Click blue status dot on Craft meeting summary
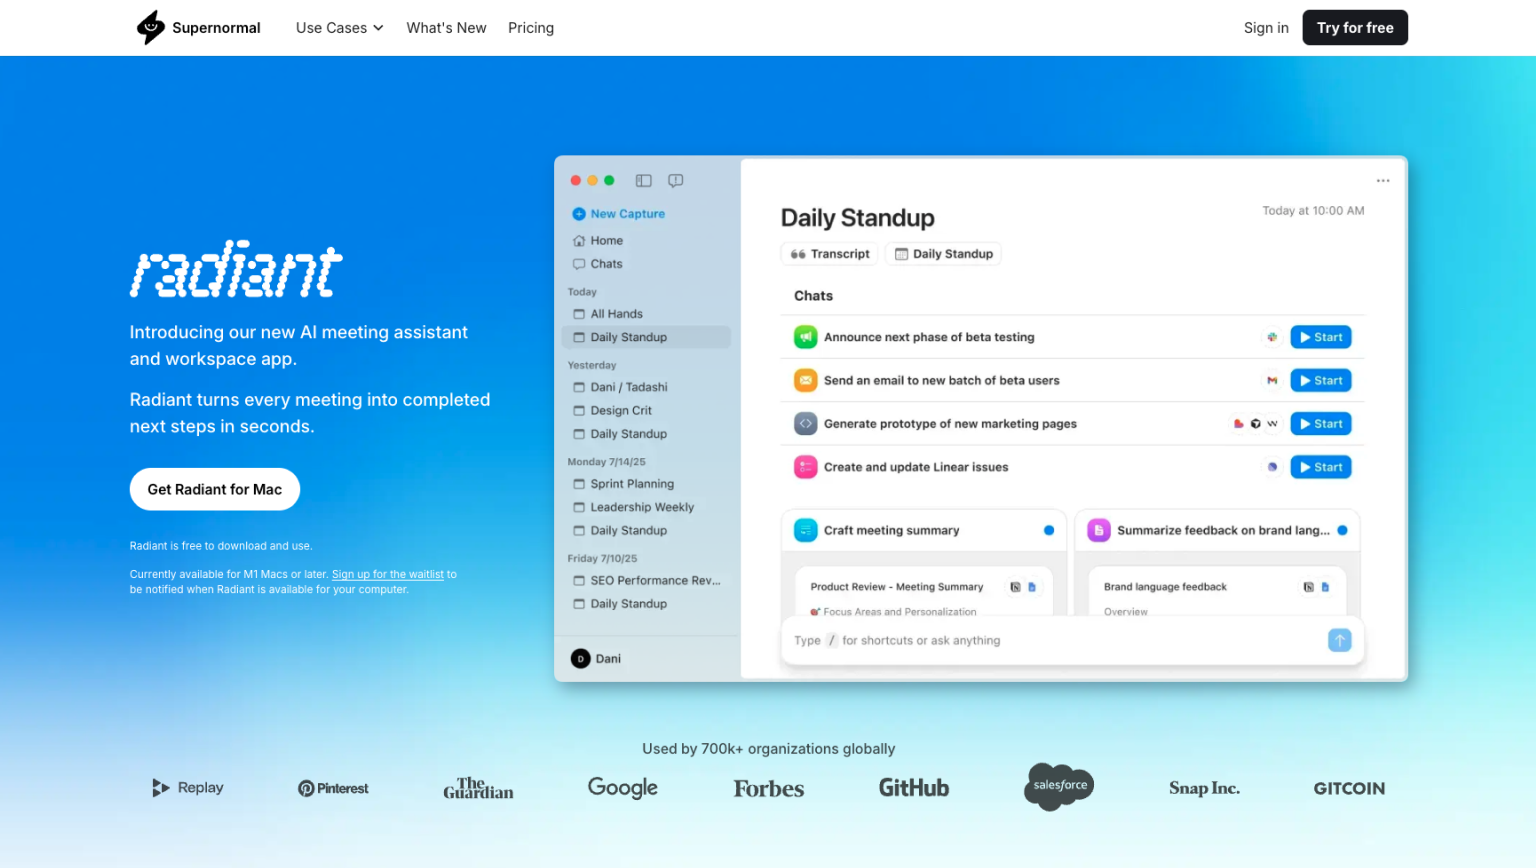The height and width of the screenshot is (868, 1536). [1049, 531]
